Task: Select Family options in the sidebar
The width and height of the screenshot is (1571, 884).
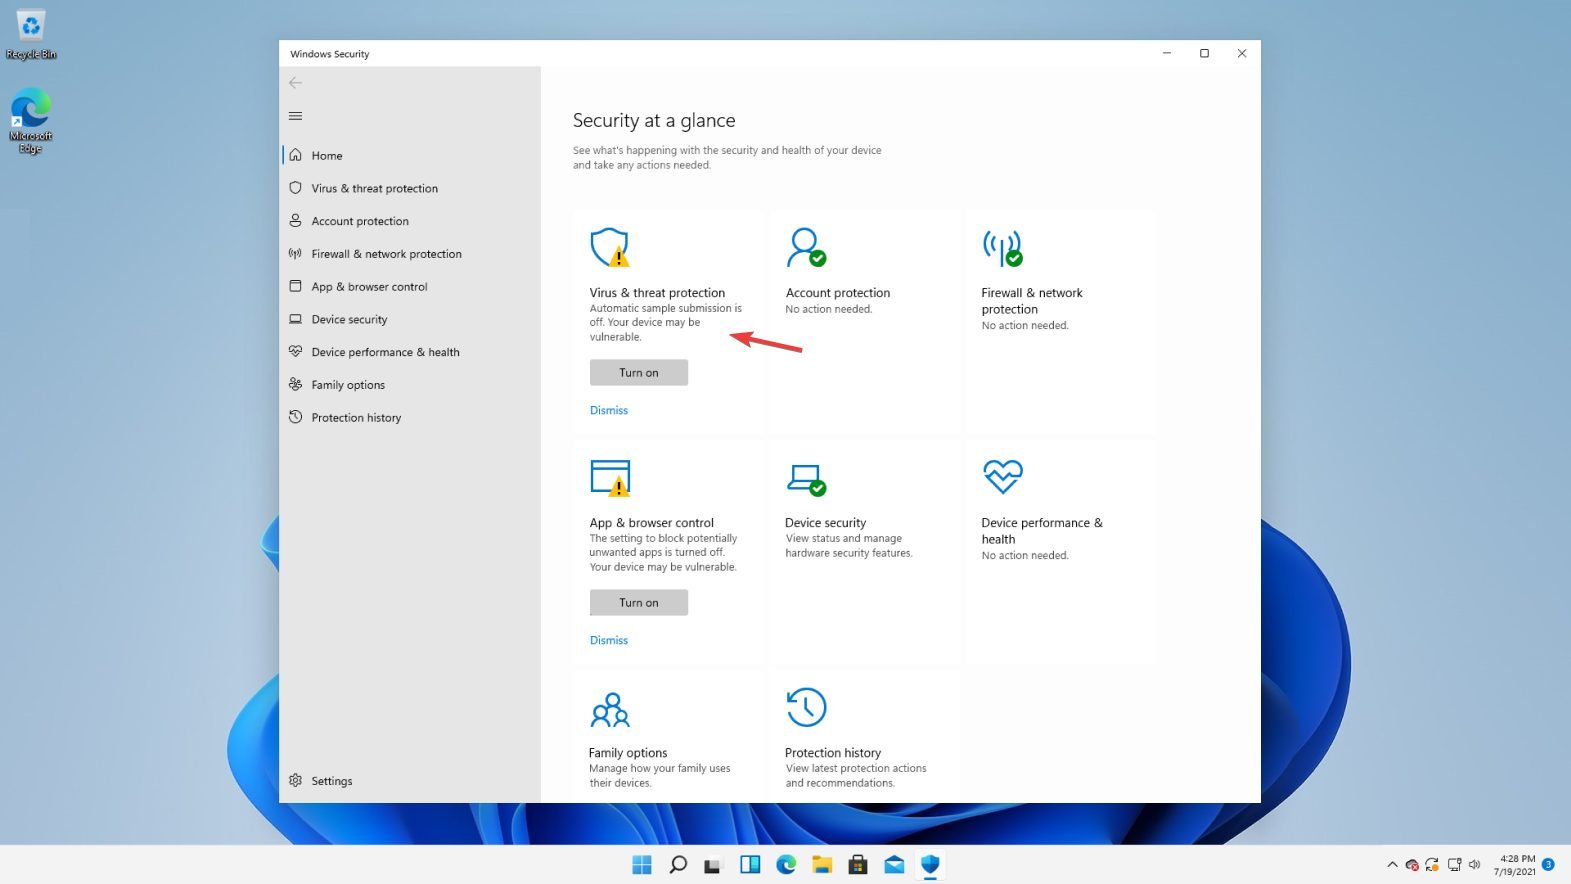Action: [x=410, y=385]
